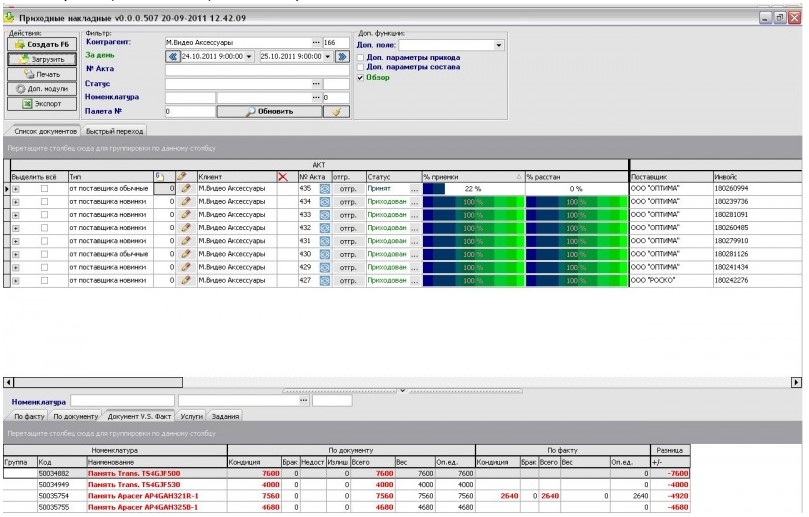Click the blue view icon next to act 434
This screenshot has height=517, width=809.
point(324,201)
